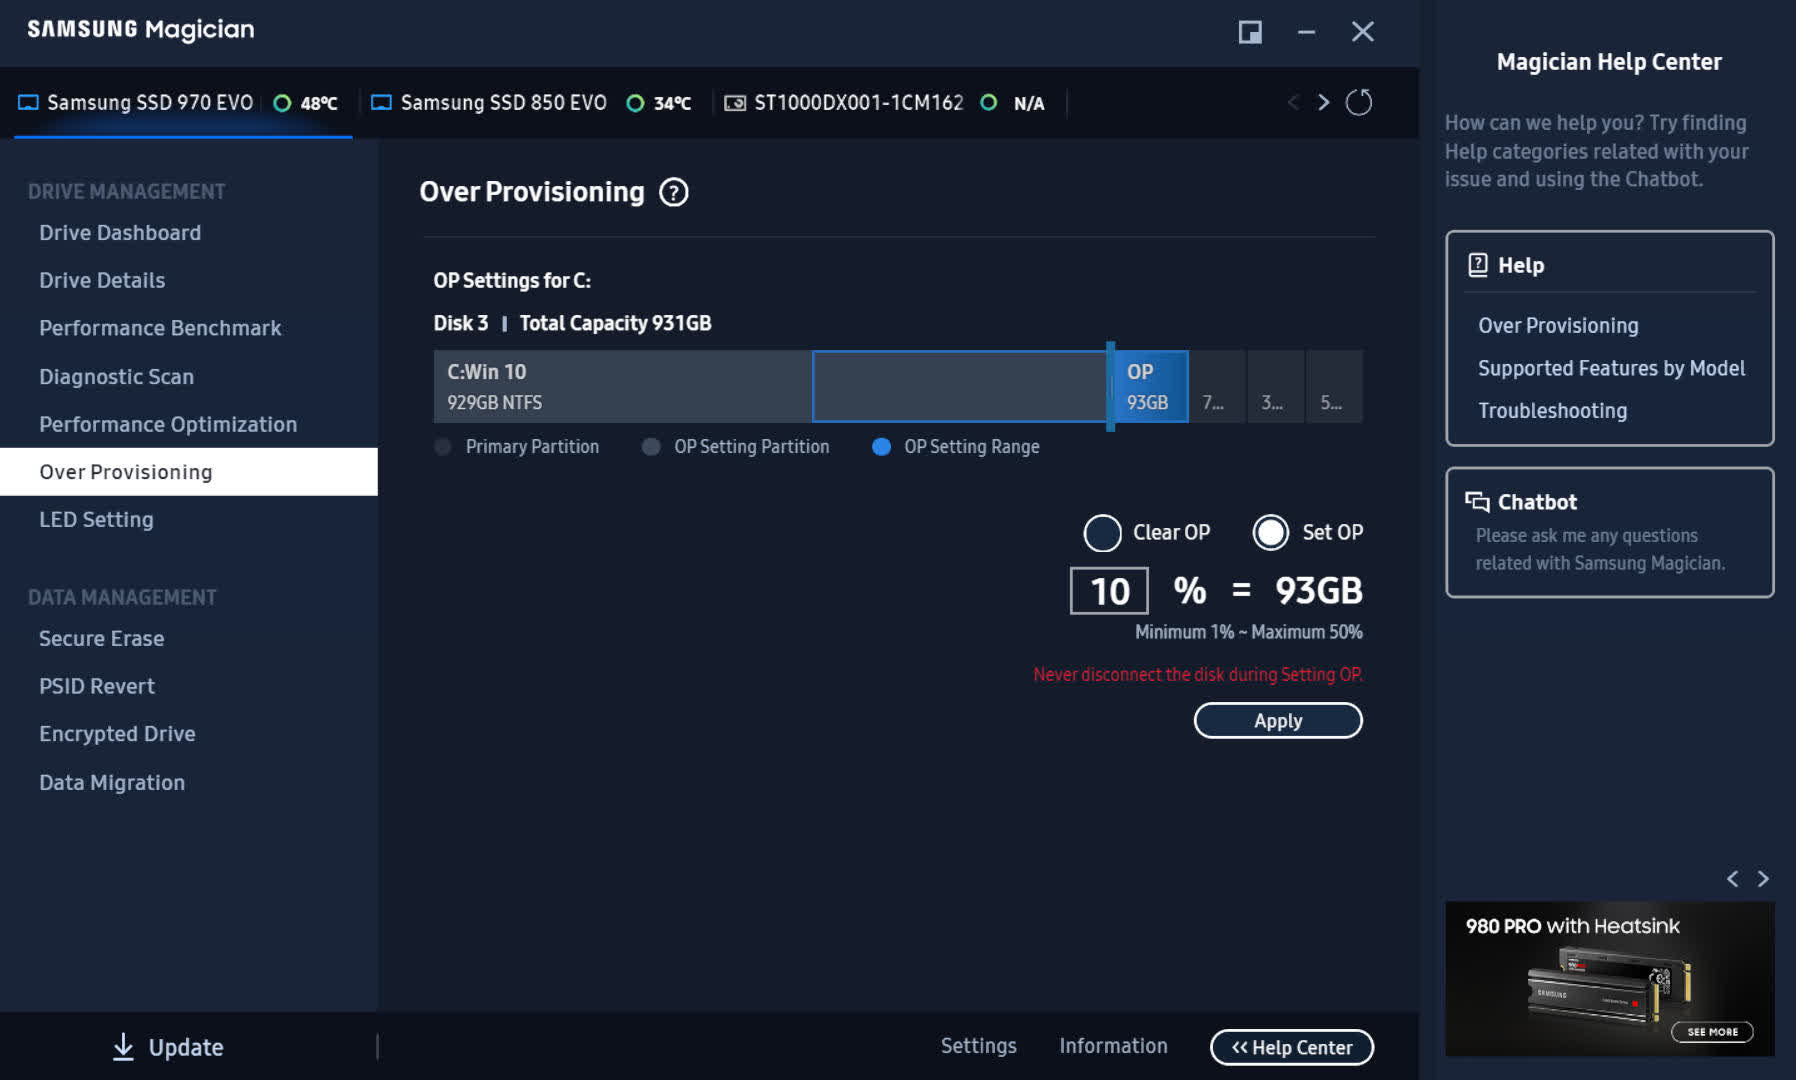The width and height of the screenshot is (1796, 1080).
Task: Switch to the Samsung SSD 970 EVO tab
Action: 150,103
